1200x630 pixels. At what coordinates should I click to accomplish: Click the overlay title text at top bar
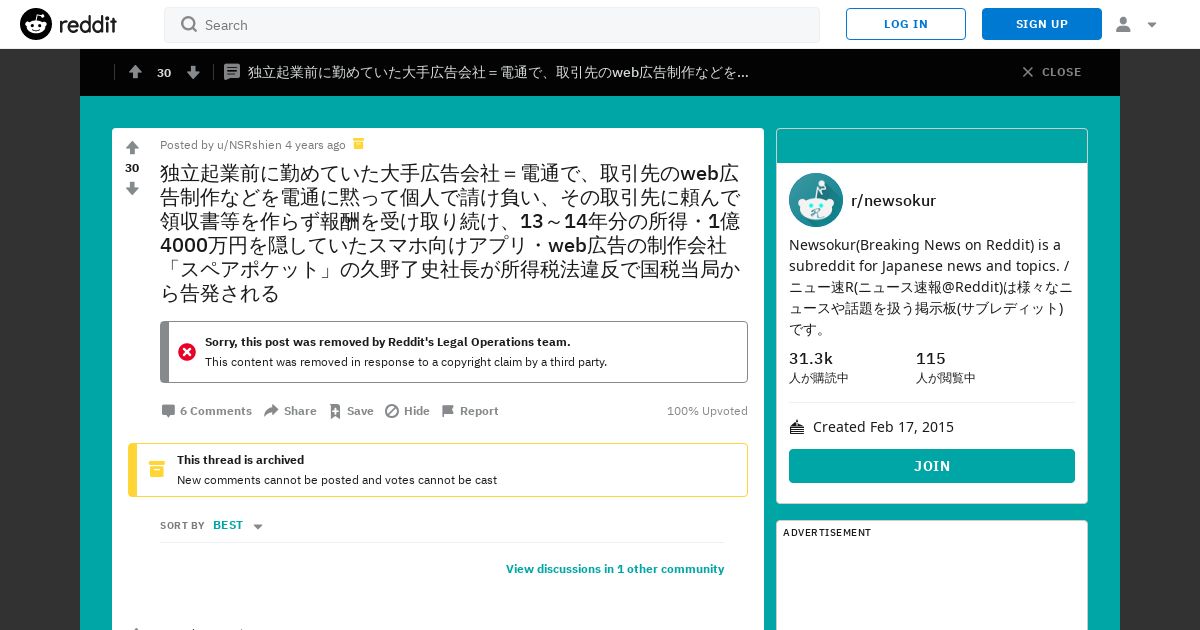click(499, 72)
